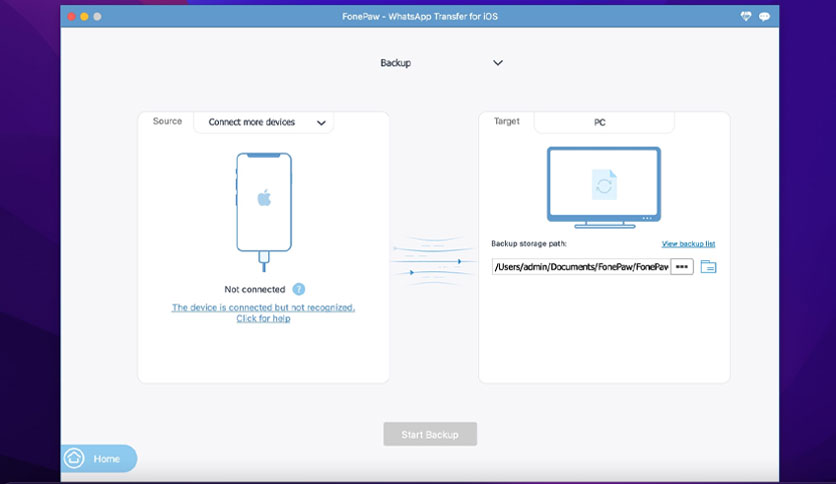Viewport: 836px width, 484px height.
Task: Click the chevron arrow of the Backup selector
Action: click(497, 63)
